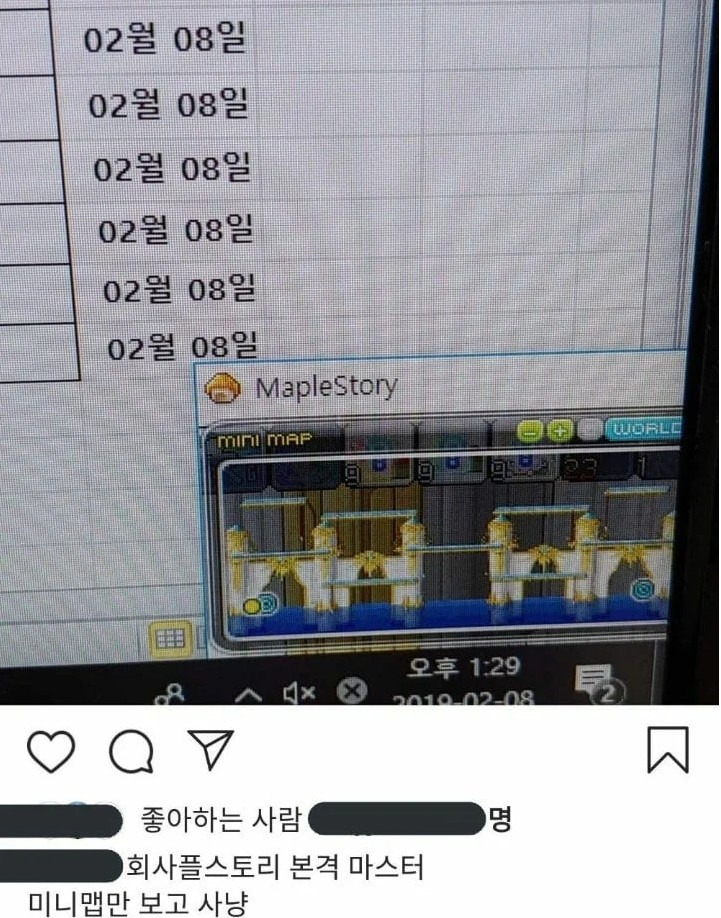Open comments with the speech bubble icon
The height and width of the screenshot is (918, 721).
click(x=132, y=751)
